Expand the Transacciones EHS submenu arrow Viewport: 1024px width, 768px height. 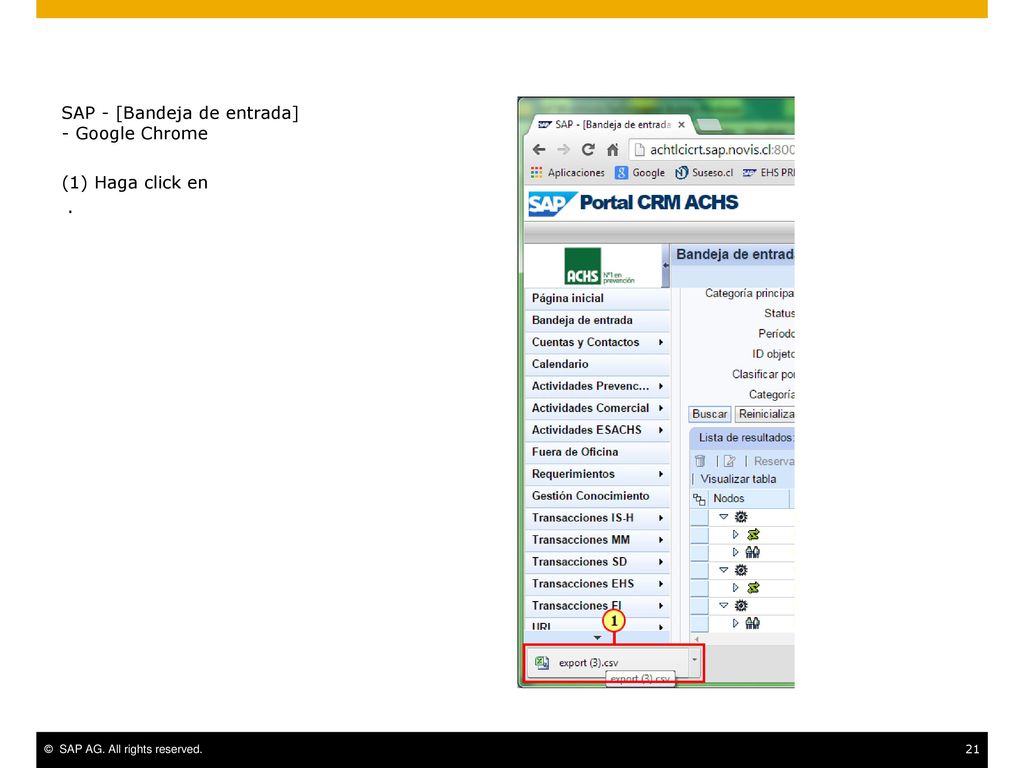tap(661, 584)
